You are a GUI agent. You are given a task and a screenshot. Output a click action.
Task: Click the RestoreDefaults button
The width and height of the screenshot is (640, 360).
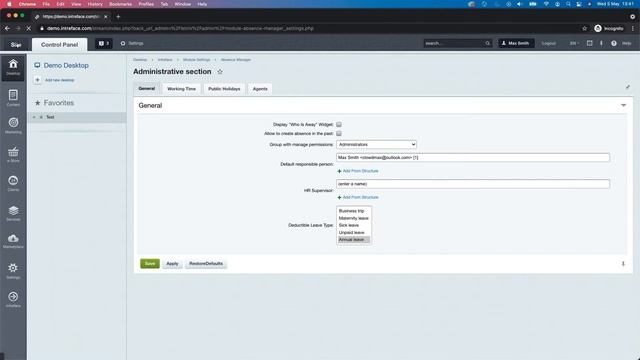[x=206, y=264]
